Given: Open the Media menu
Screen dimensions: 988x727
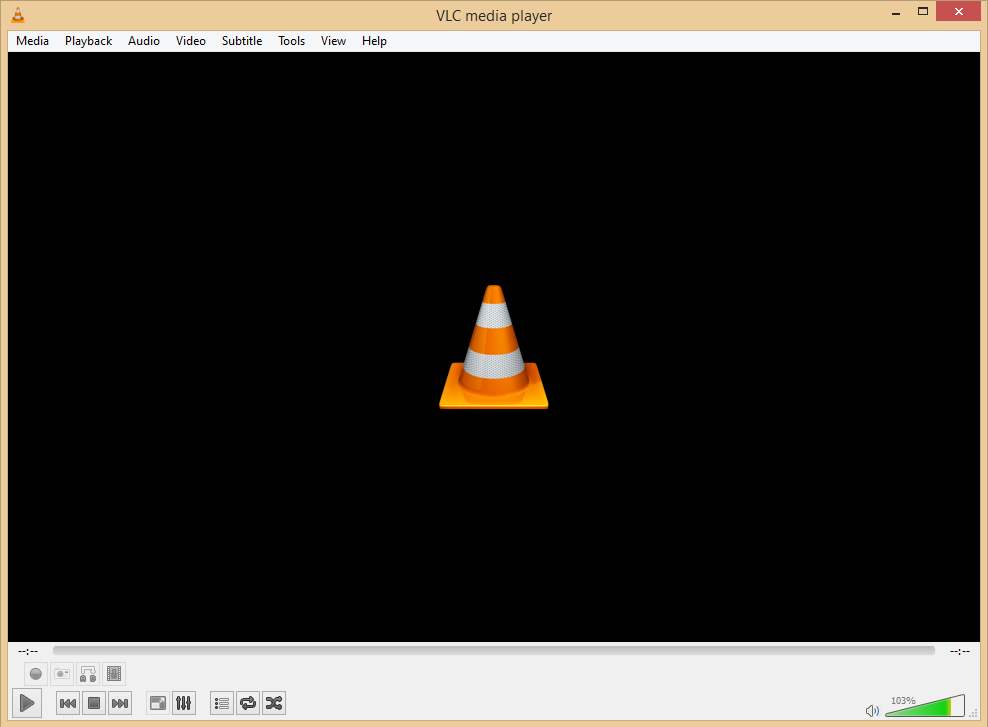Looking at the screenshot, I should [x=32, y=41].
